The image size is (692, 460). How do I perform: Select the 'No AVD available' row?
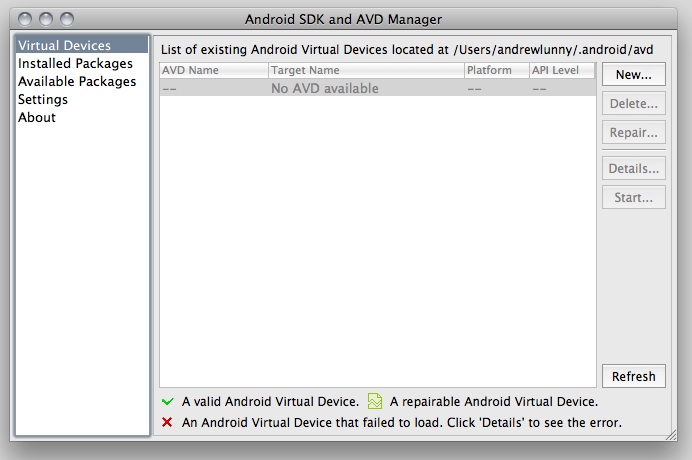tap(378, 88)
